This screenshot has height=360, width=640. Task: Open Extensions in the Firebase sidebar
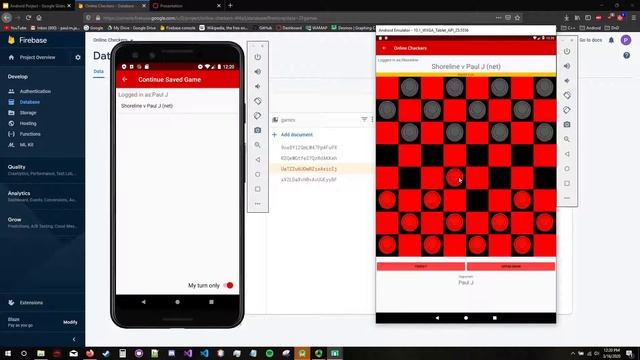pos(31,303)
